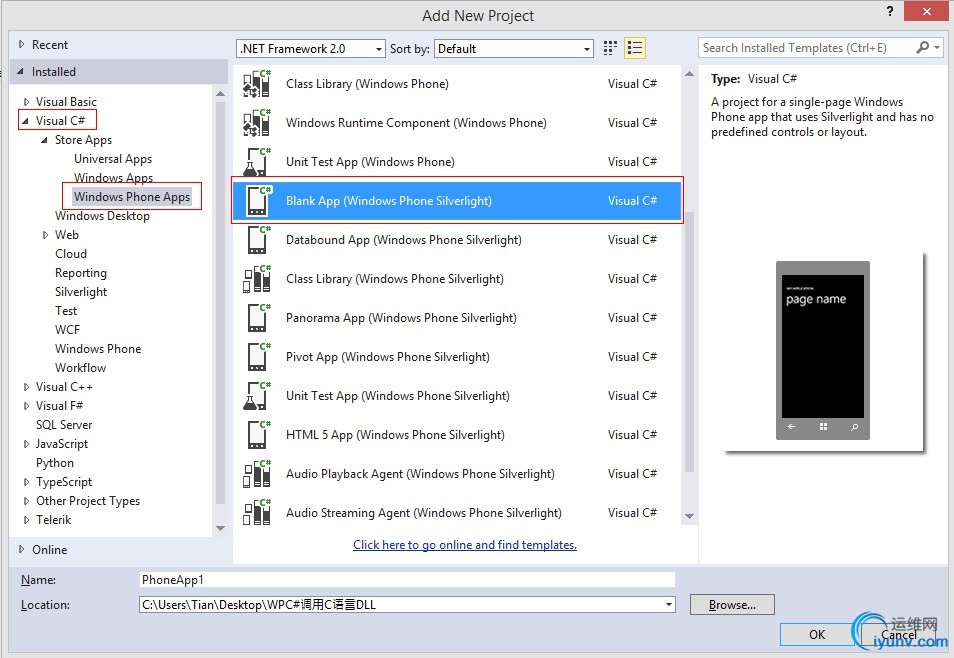
Task: Select the SQL Server category
Action: (64, 425)
